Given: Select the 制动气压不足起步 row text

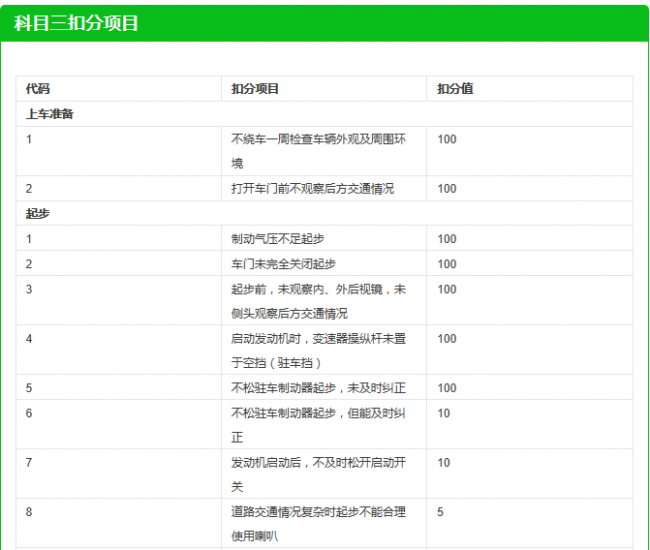Looking at the screenshot, I should [x=277, y=239].
